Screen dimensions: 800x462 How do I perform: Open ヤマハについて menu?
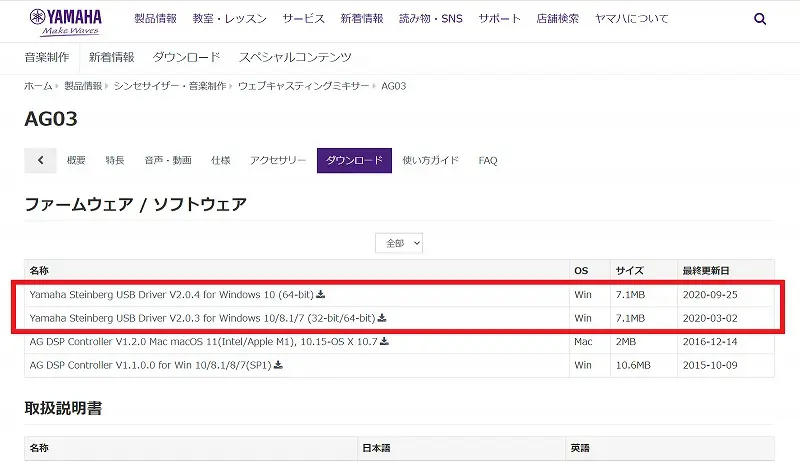[x=631, y=19]
